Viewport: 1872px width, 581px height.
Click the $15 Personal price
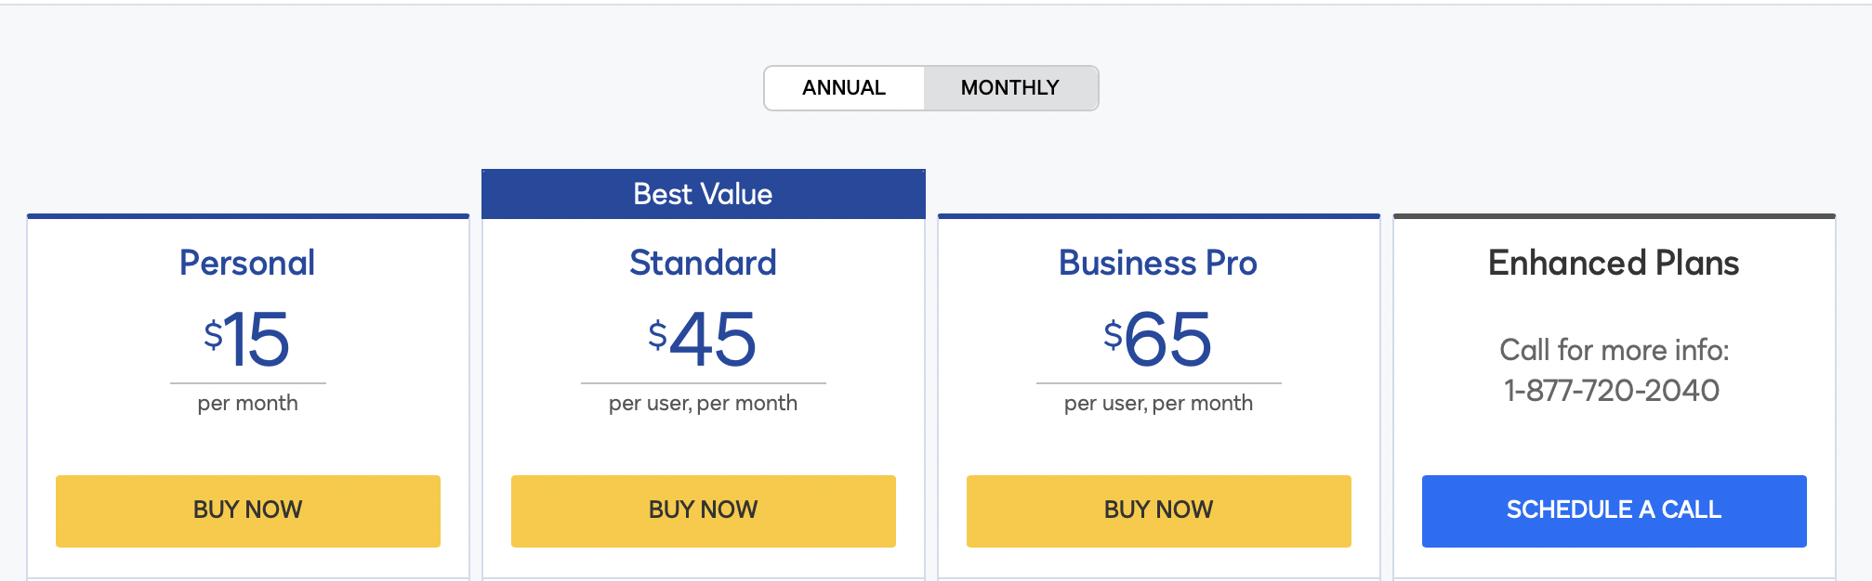(x=247, y=339)
